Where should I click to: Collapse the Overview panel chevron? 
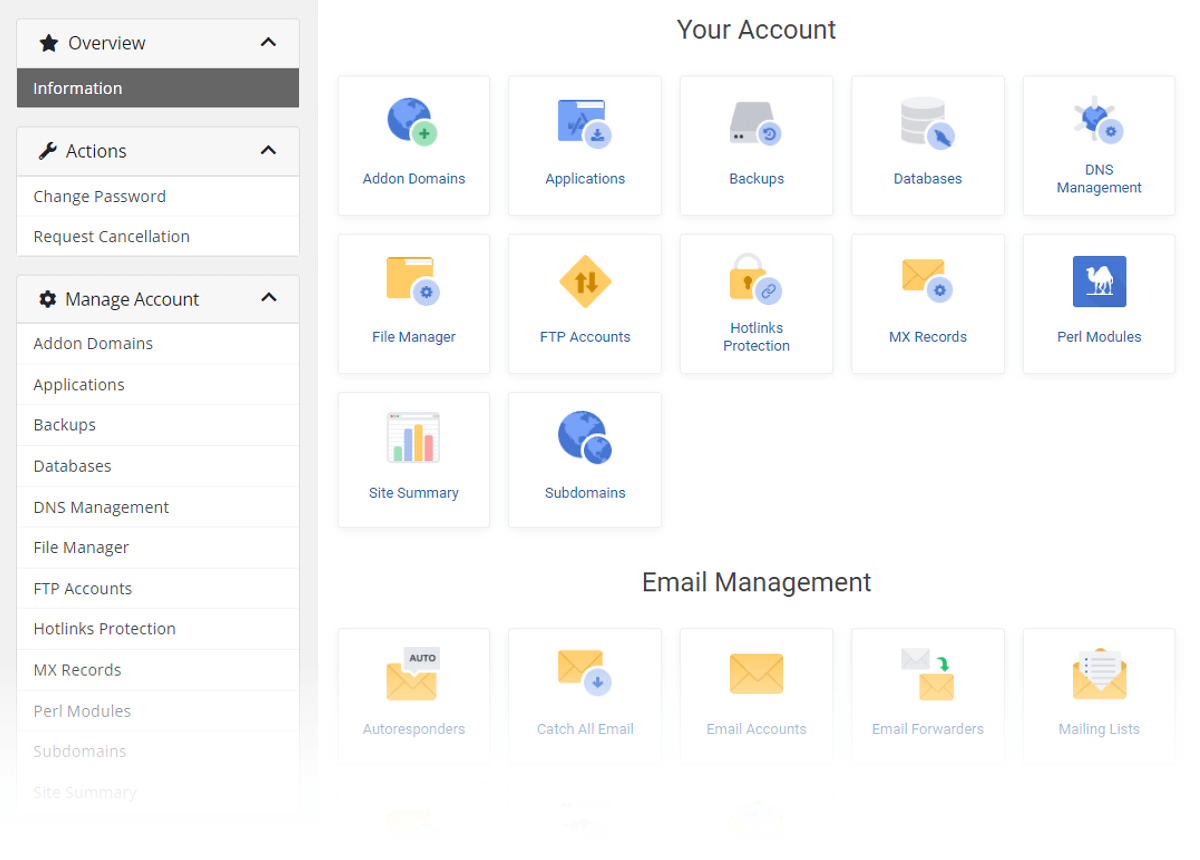tap(268, 42)
